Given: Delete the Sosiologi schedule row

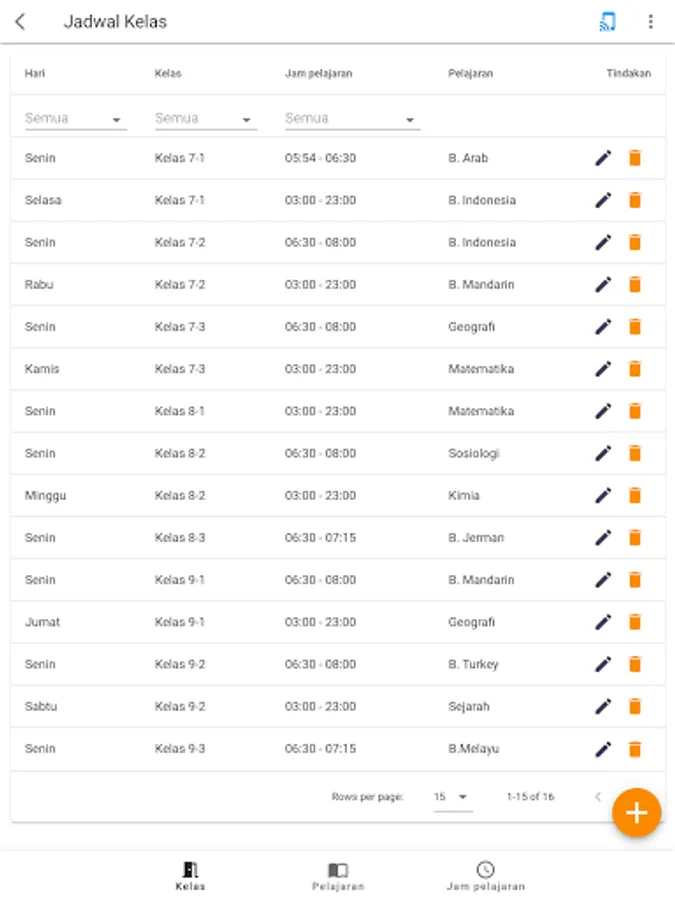Looking at the screenshot, I should 634,453.
